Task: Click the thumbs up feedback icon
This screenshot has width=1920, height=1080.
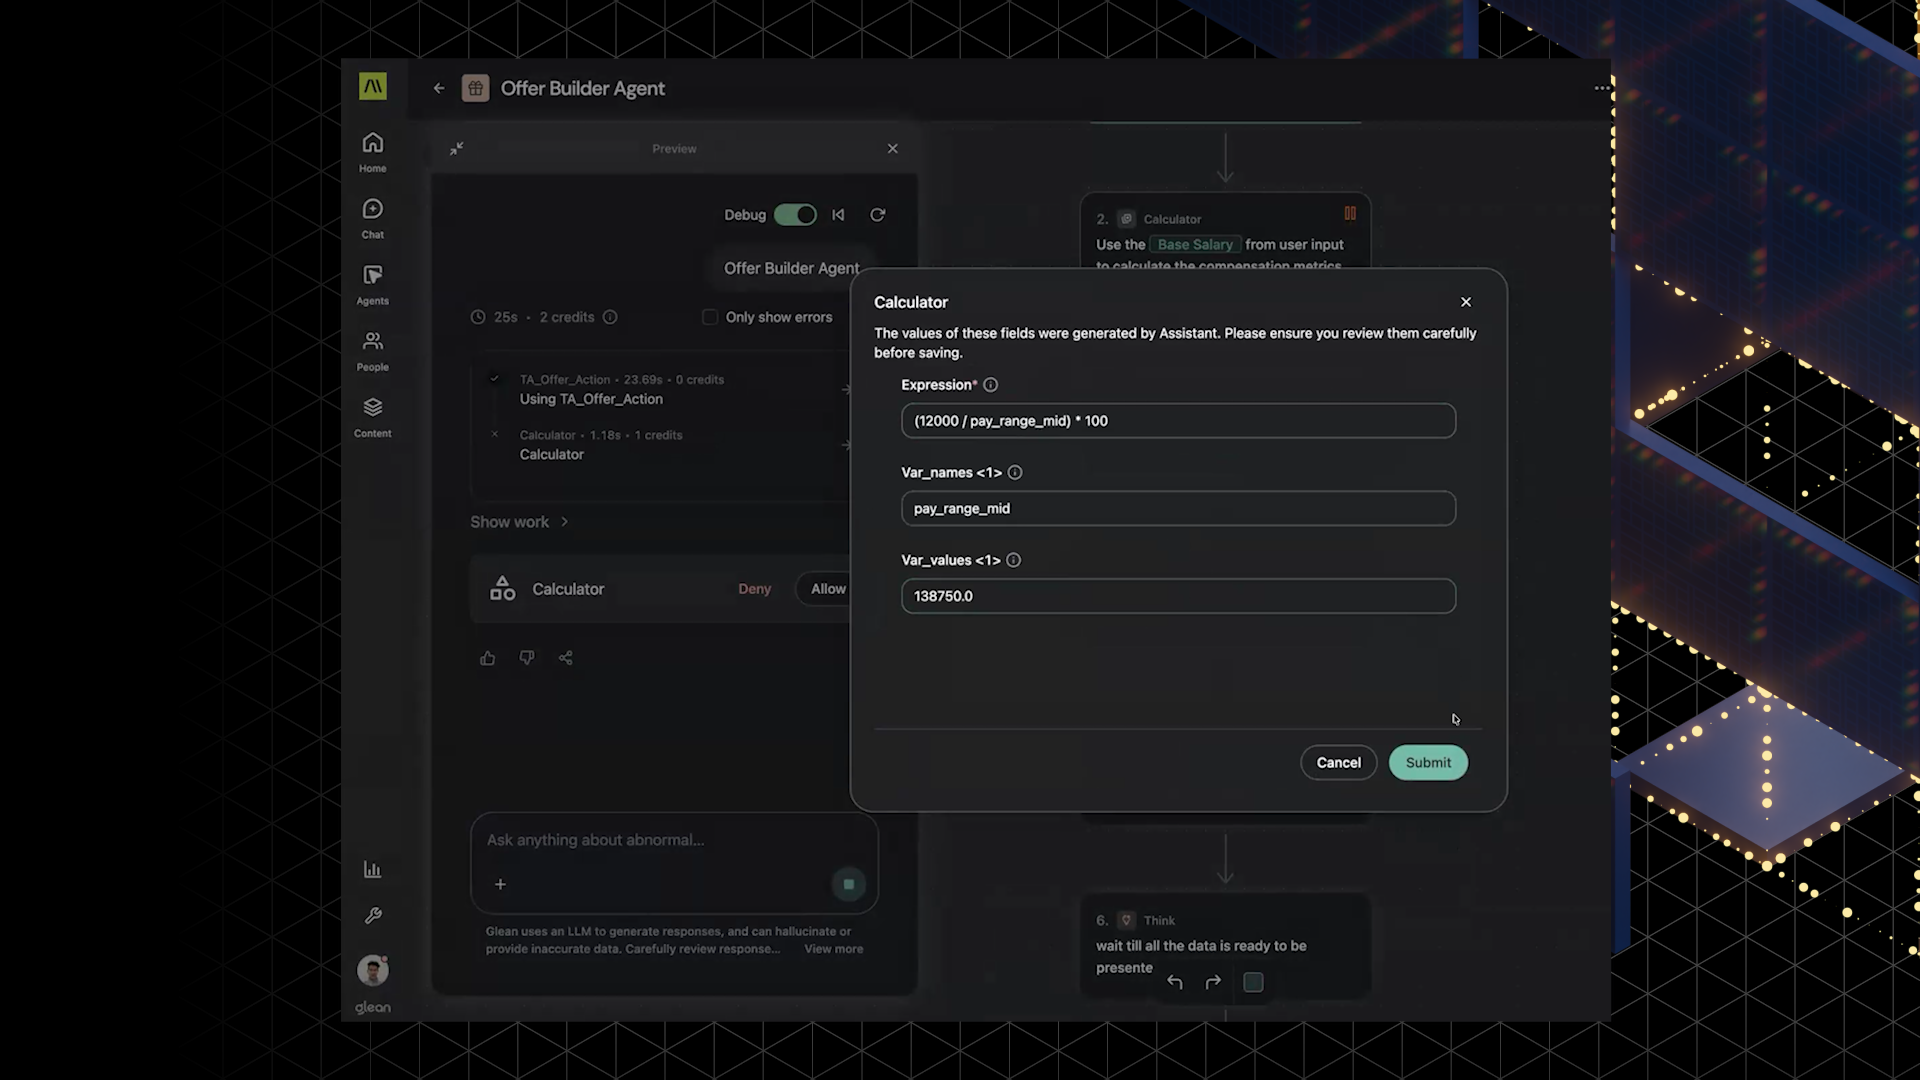Action: click(487, 658)
